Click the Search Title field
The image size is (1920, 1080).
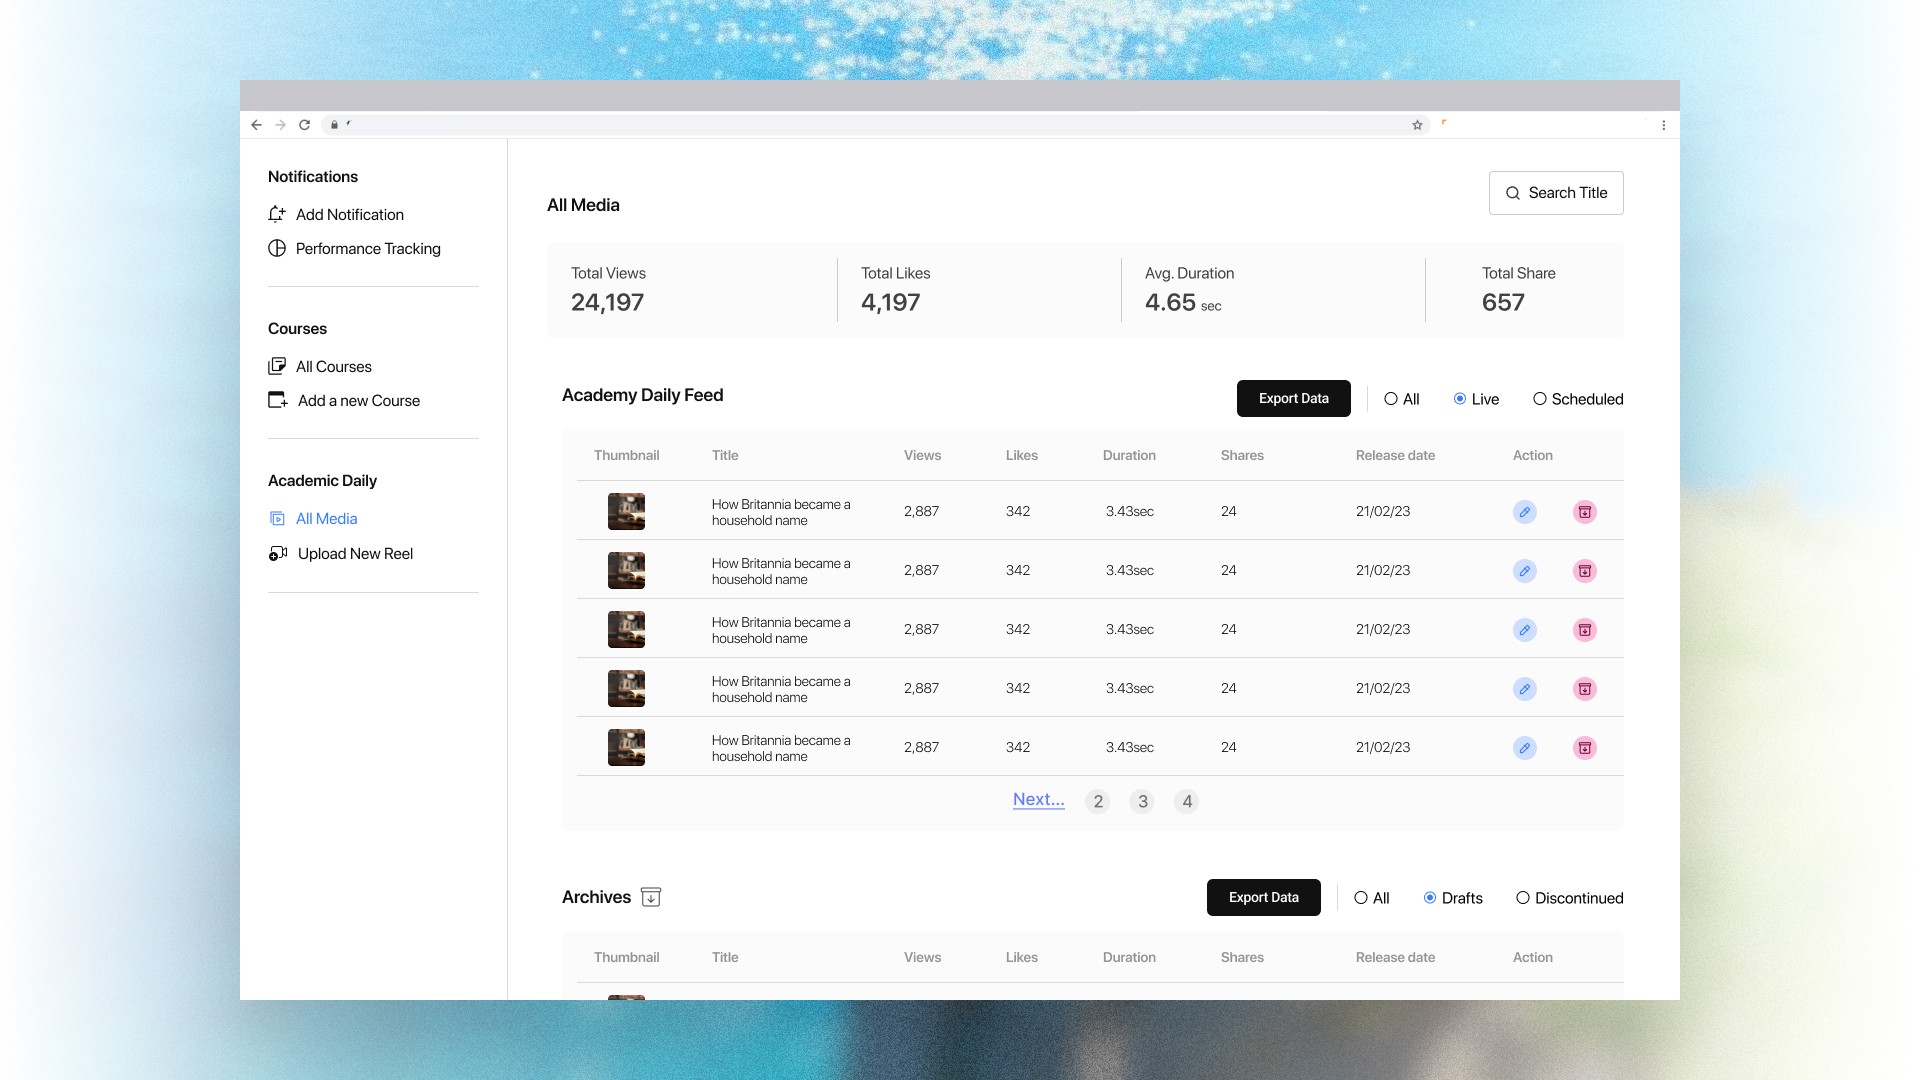(x=1556, y=193)
